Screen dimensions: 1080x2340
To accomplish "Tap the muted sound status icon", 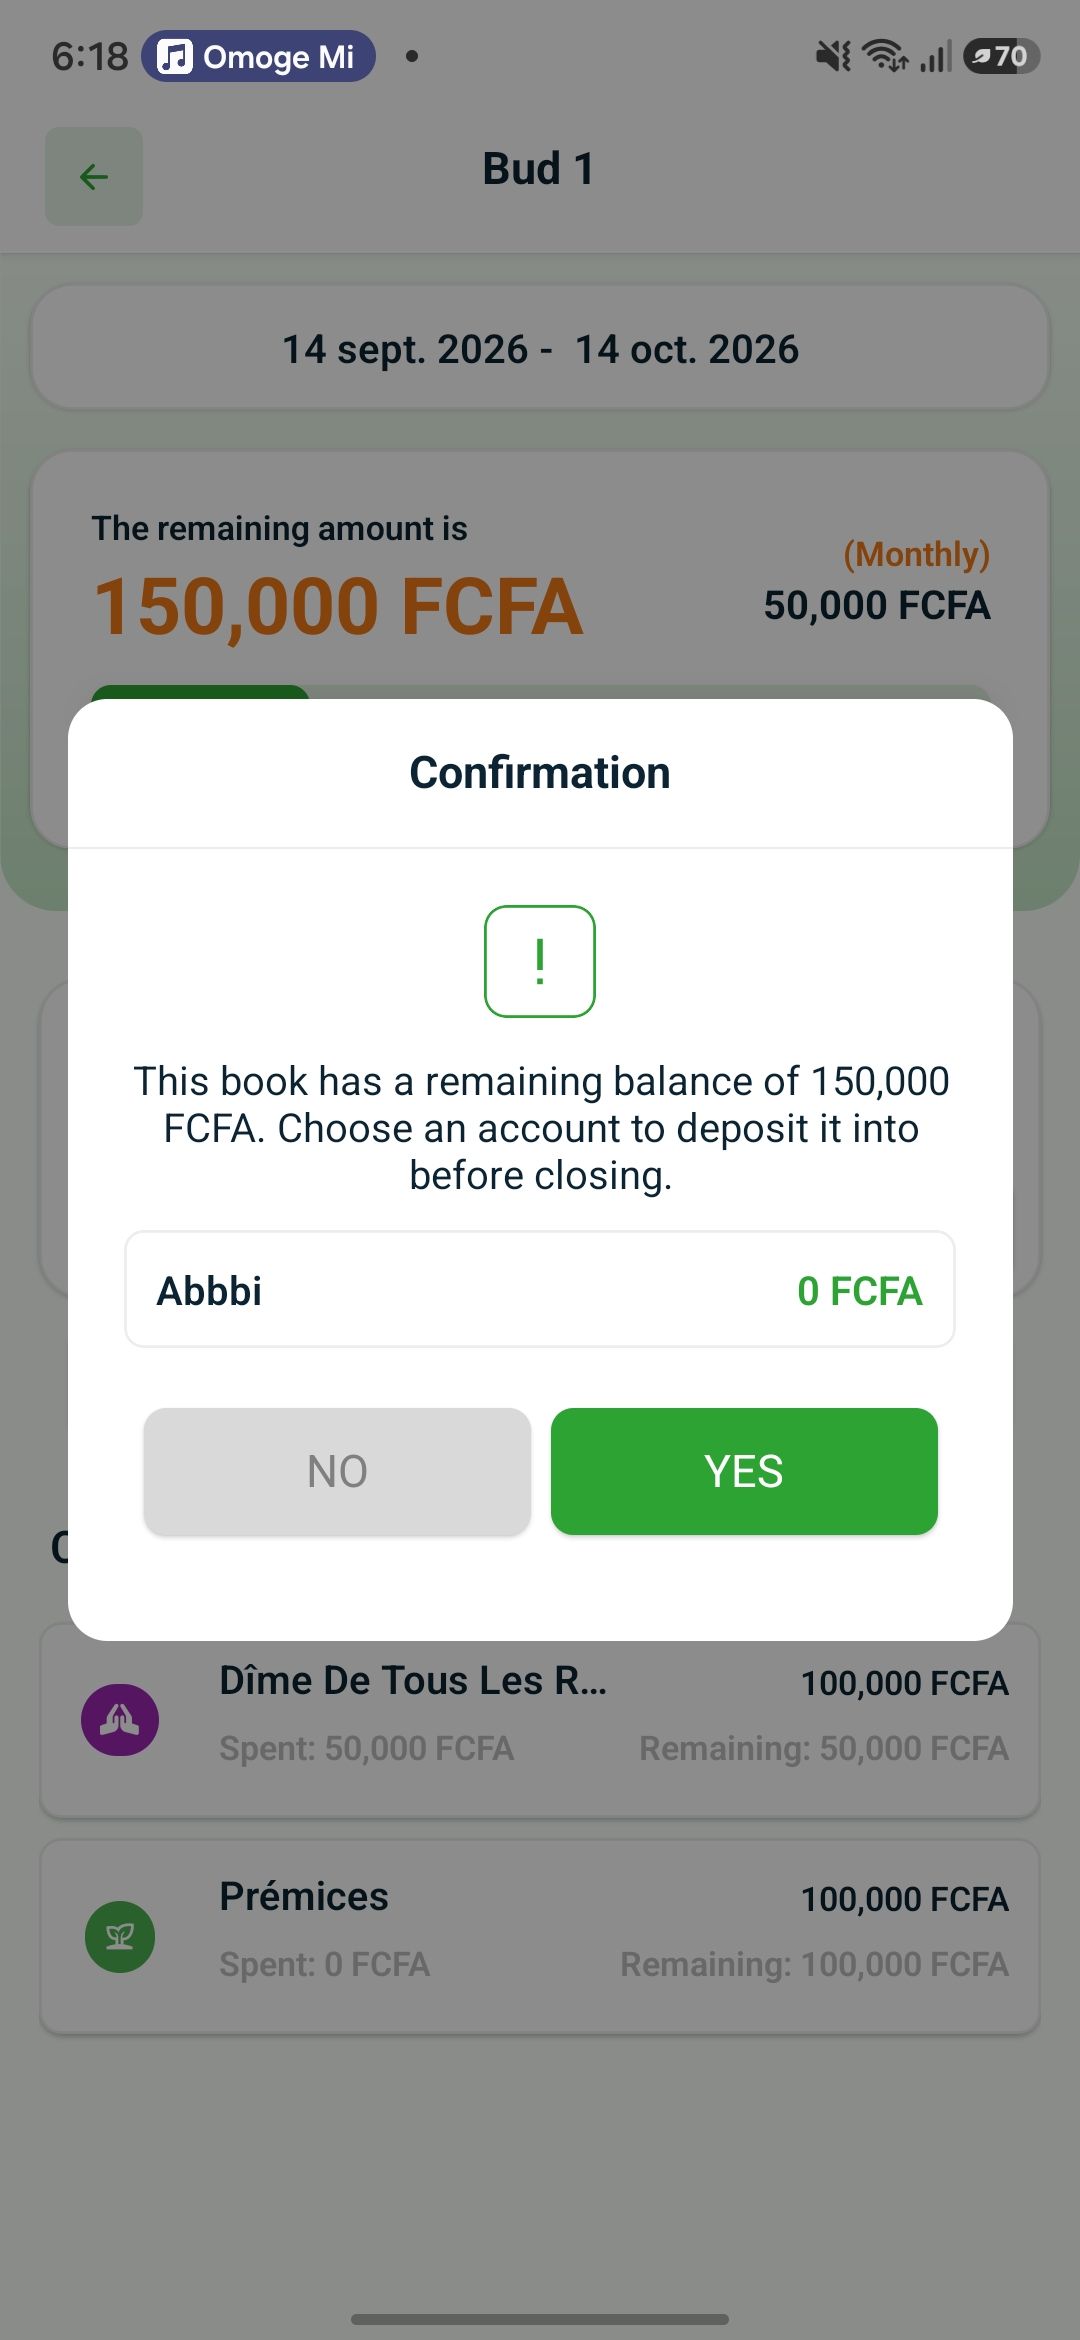I will pos(833,56).
